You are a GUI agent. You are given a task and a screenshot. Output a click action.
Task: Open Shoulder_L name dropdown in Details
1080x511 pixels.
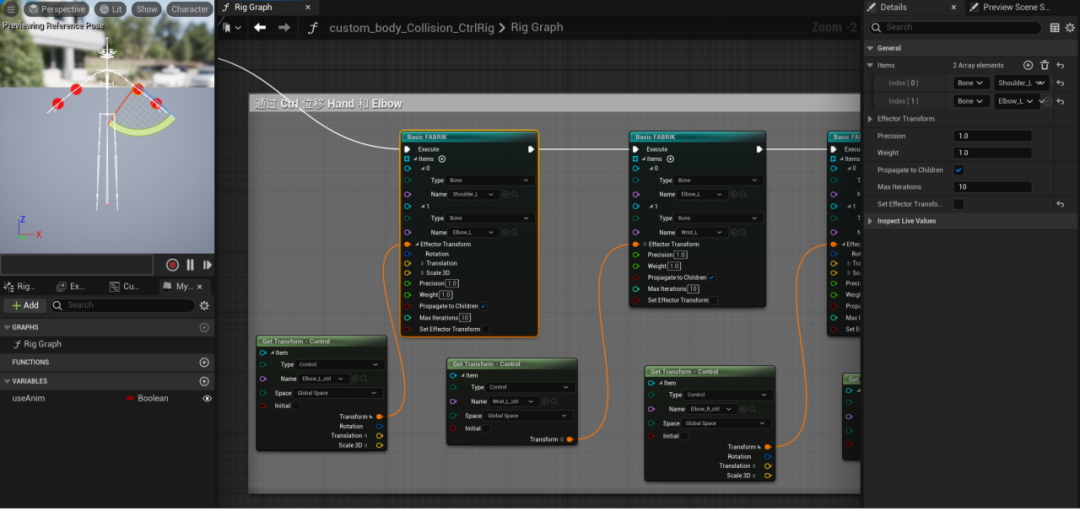tap(1021, 83)
